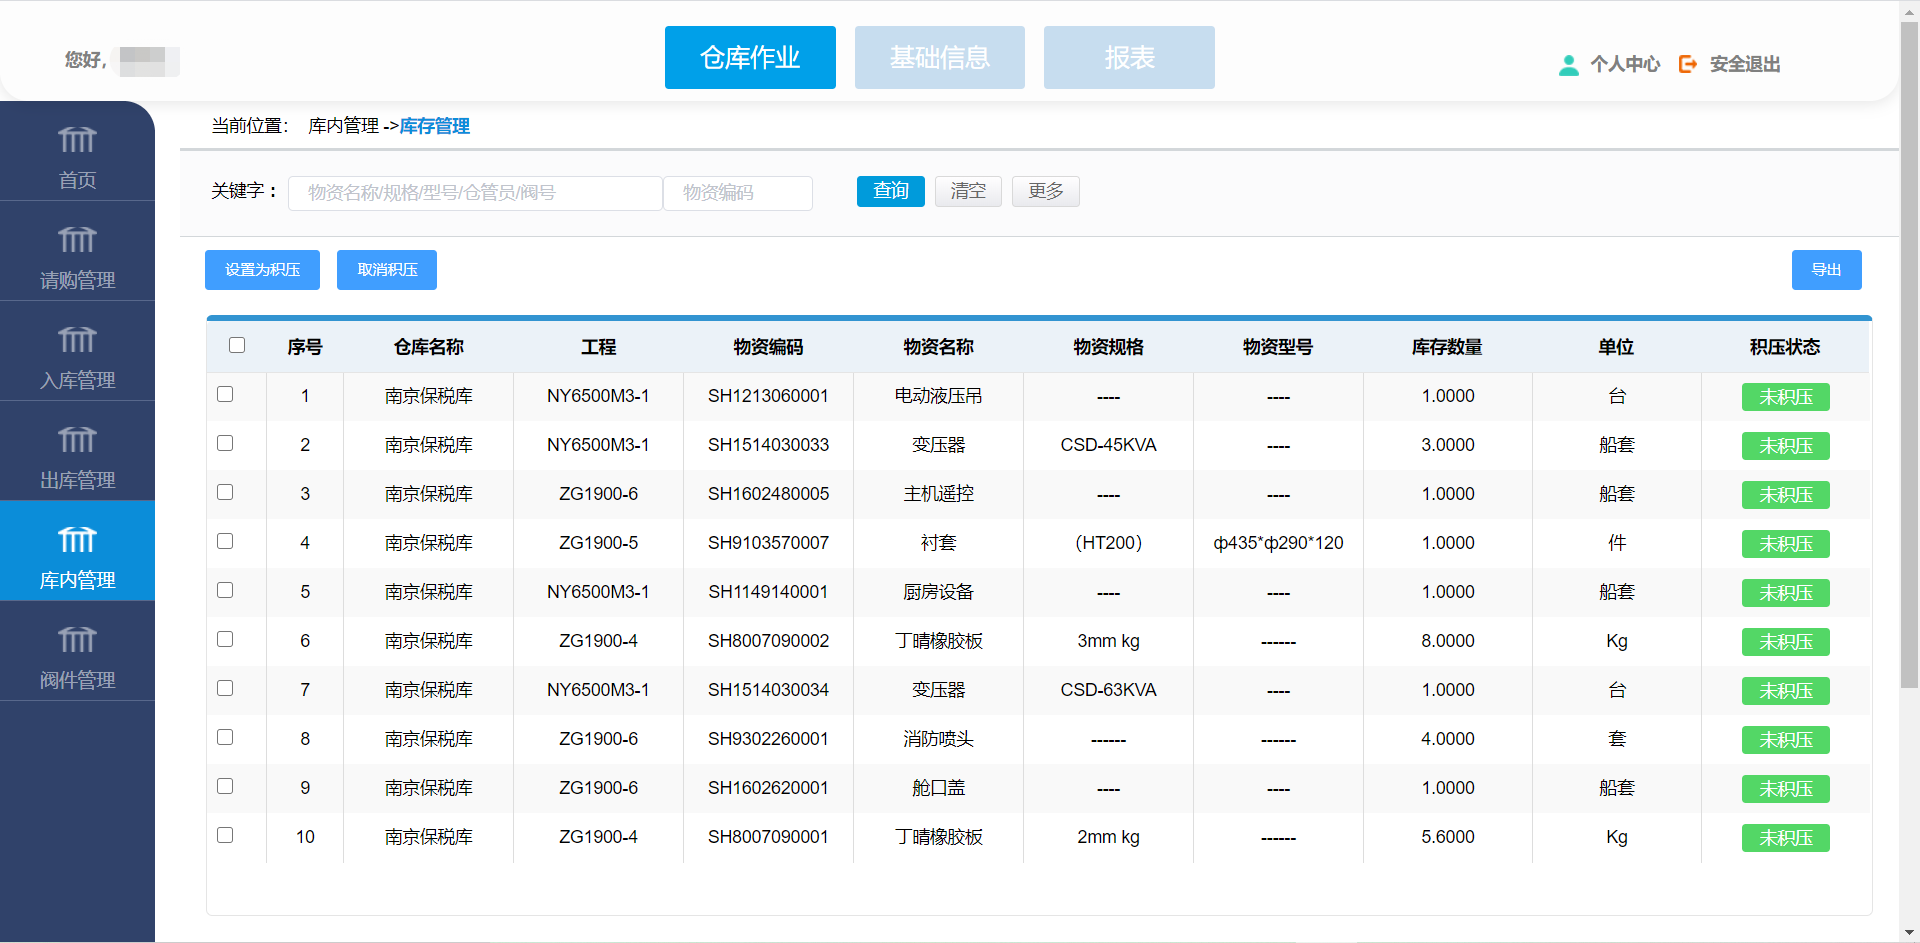
Task: Open 库内管理 sidebar icon
Action: pyautogui.click(x=77, y=540)
